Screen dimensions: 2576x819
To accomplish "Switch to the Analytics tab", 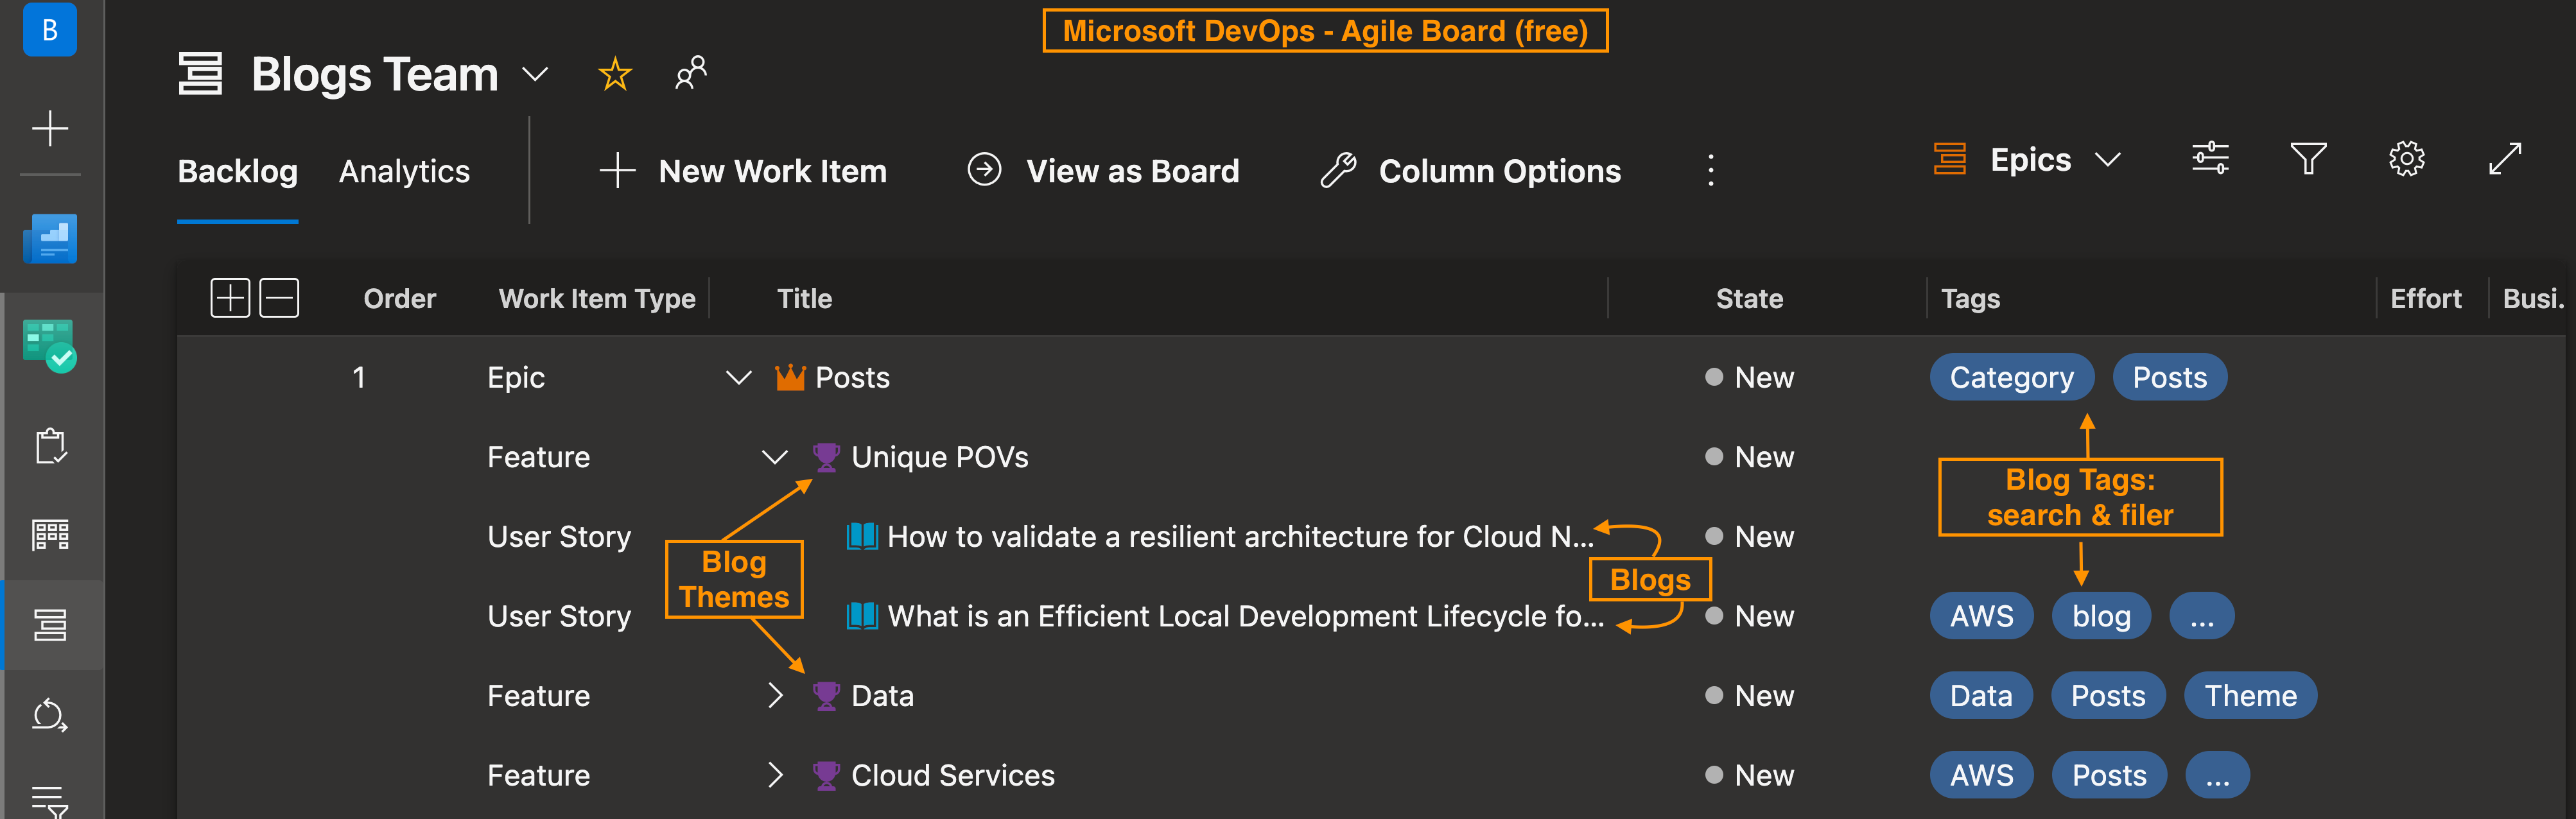I will 404,172.
